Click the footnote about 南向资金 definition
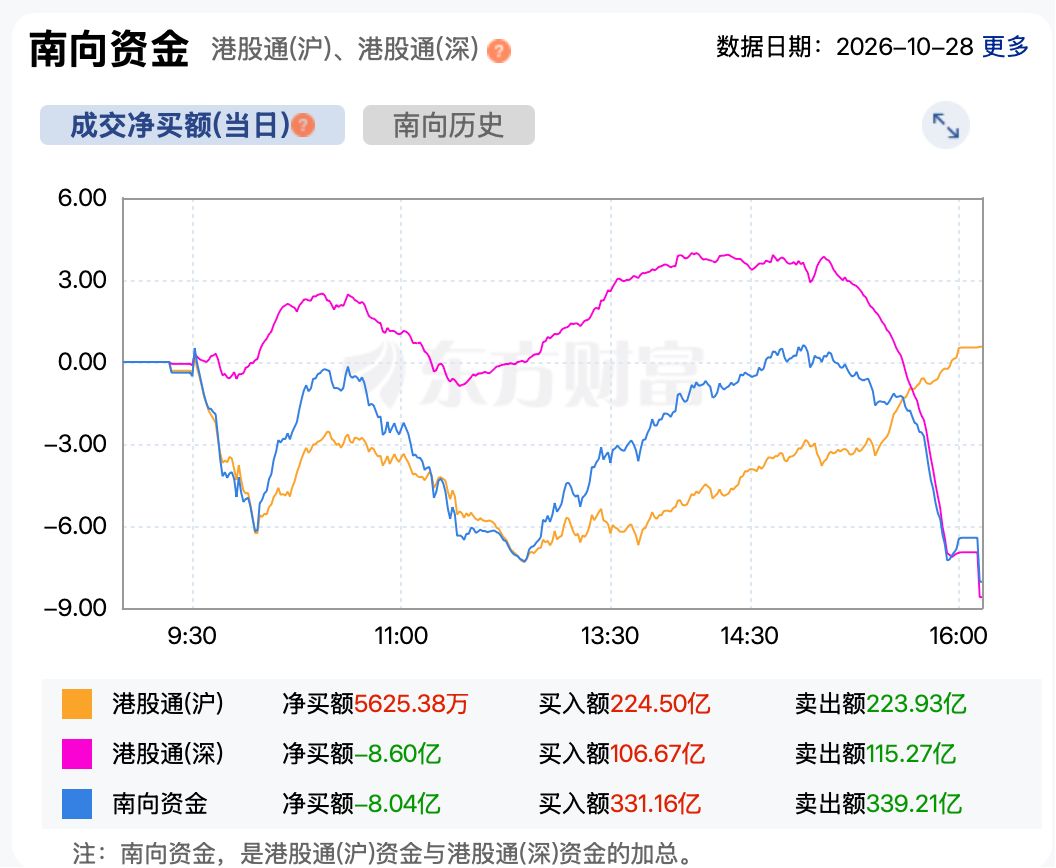The height and width of the screenshot is (868, 1056). point(384,853)
